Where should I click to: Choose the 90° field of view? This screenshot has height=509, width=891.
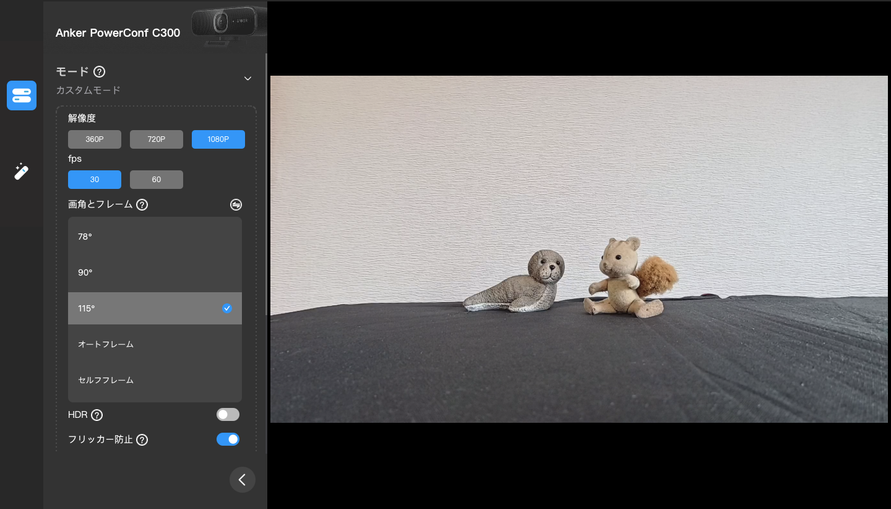coord(155,273)
